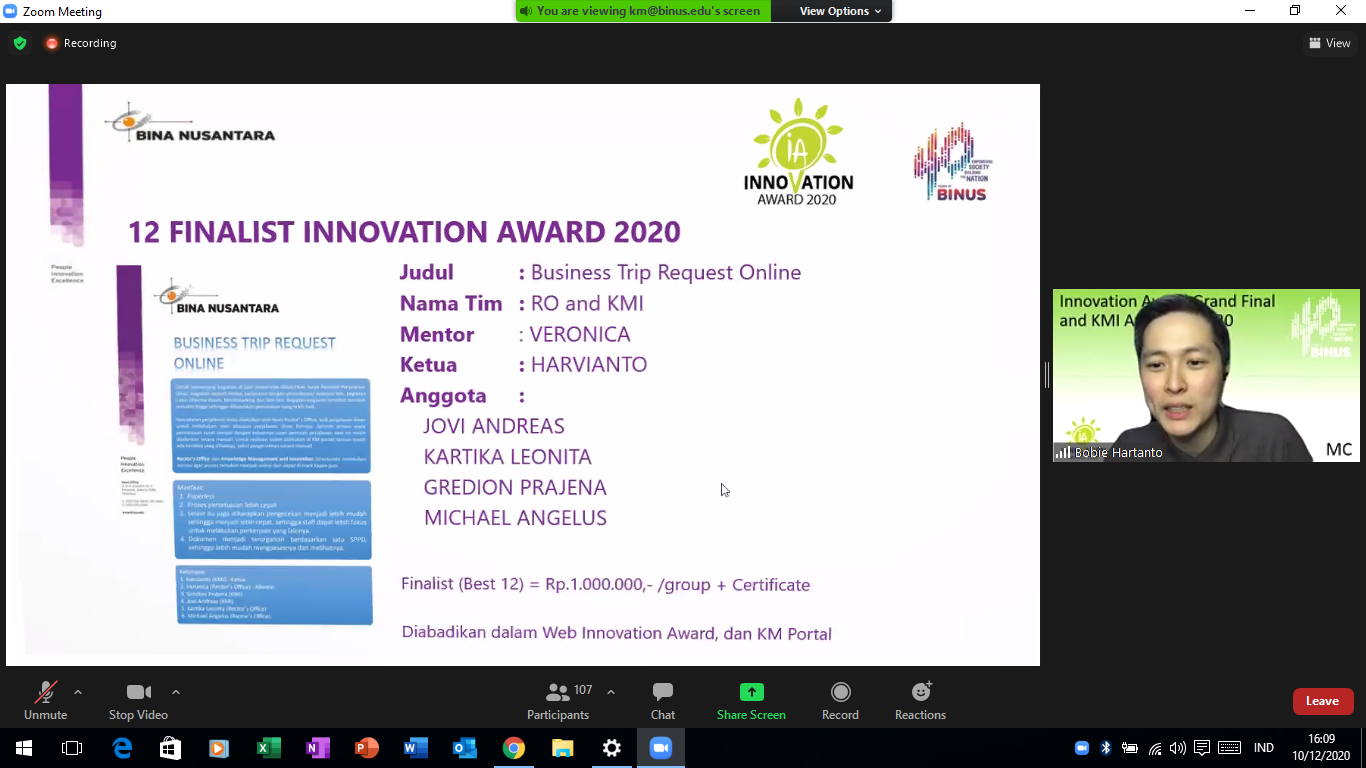Screen dimensions: 1366x768
Task: Open PowerPoint from taskbar
Action: (366, 748)
